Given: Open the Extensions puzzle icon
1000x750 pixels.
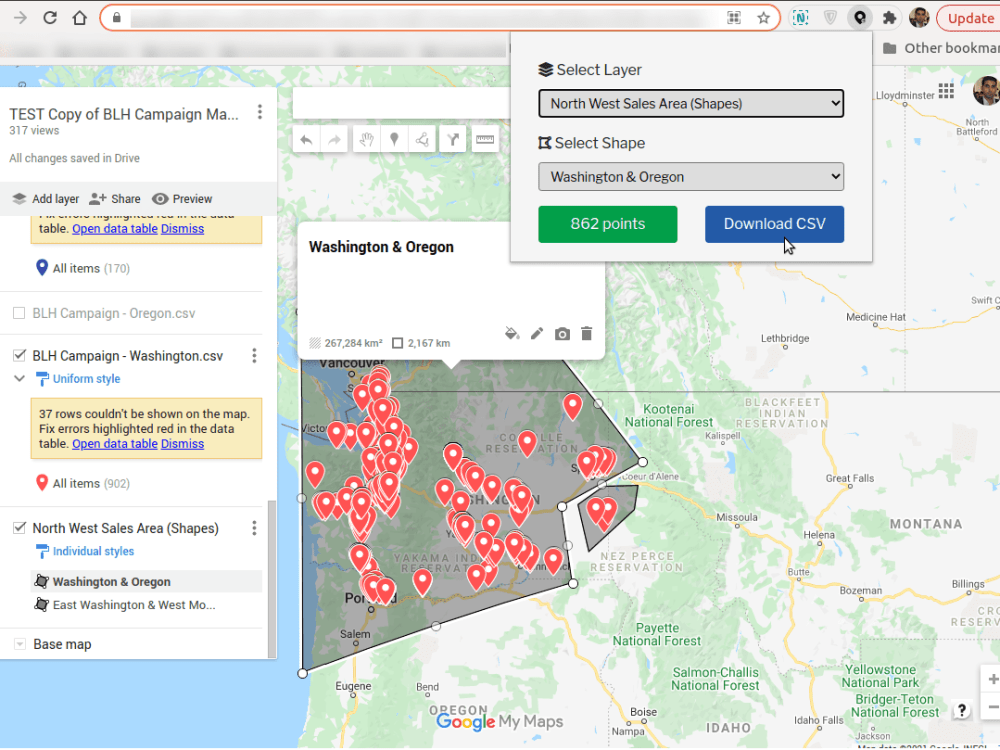Looking at the screenshot, I should (889, 18).
